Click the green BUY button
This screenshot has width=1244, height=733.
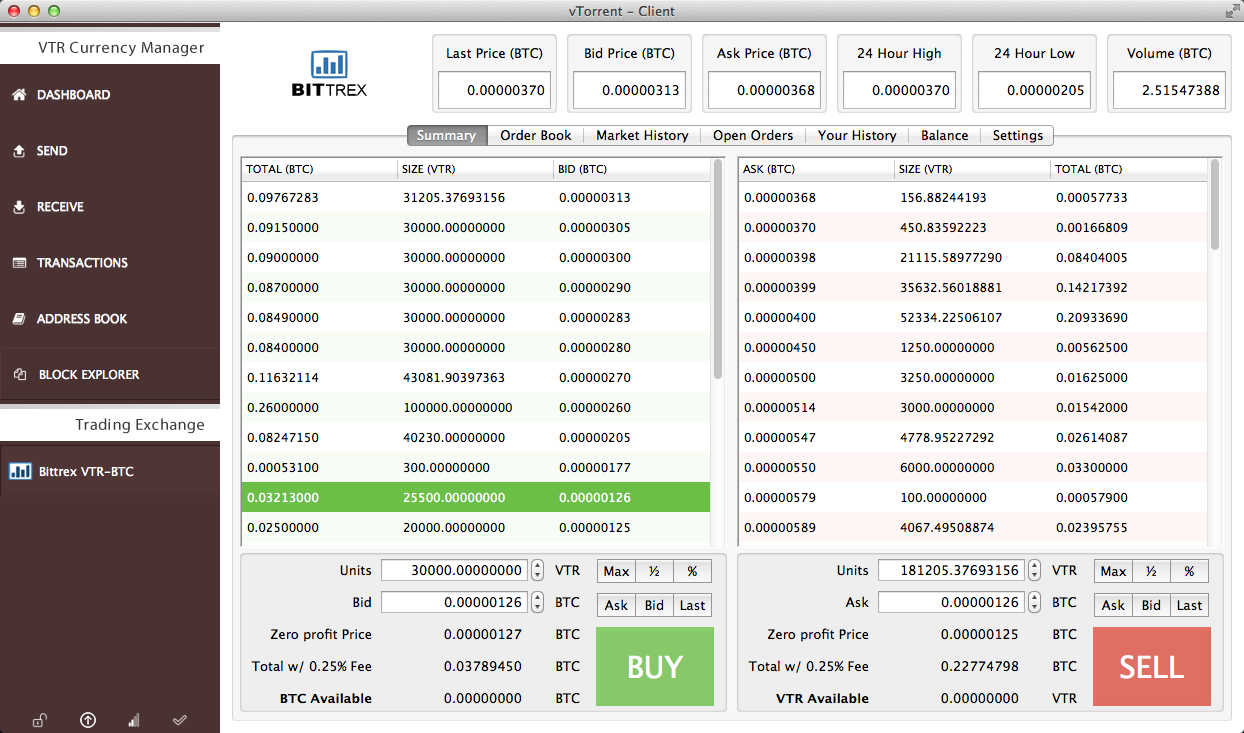point(655,667)
